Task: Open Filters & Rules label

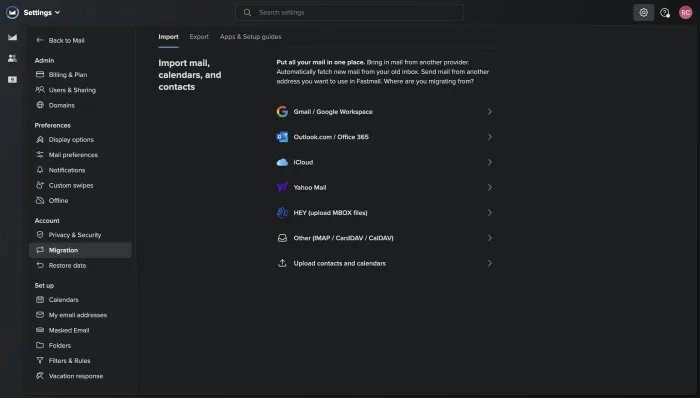Action: pos(70,361)
